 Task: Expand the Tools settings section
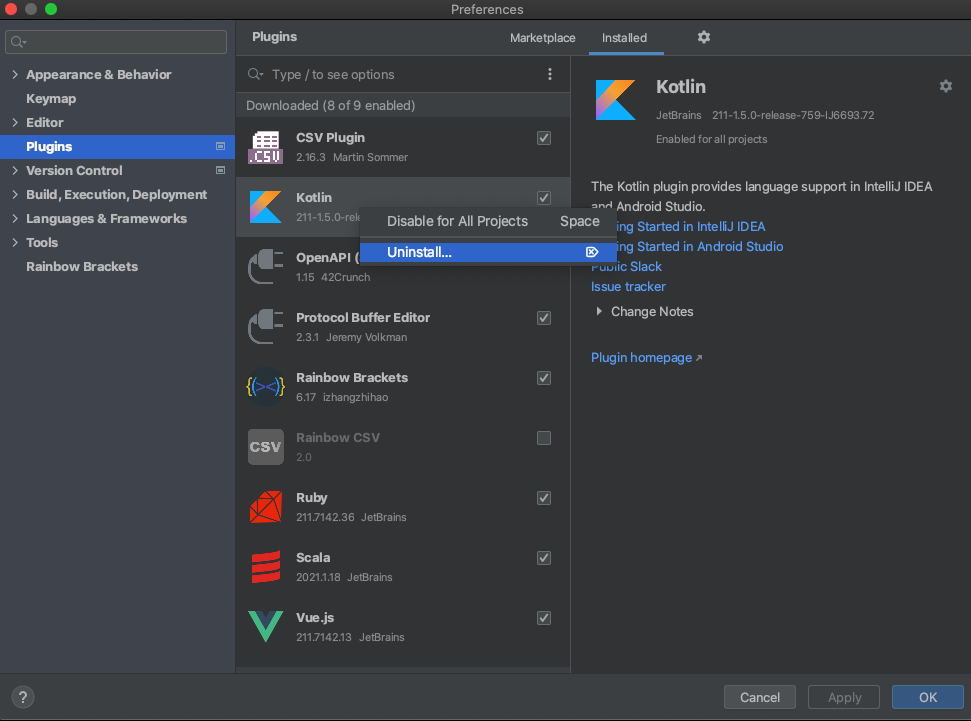tap(15, 243)
